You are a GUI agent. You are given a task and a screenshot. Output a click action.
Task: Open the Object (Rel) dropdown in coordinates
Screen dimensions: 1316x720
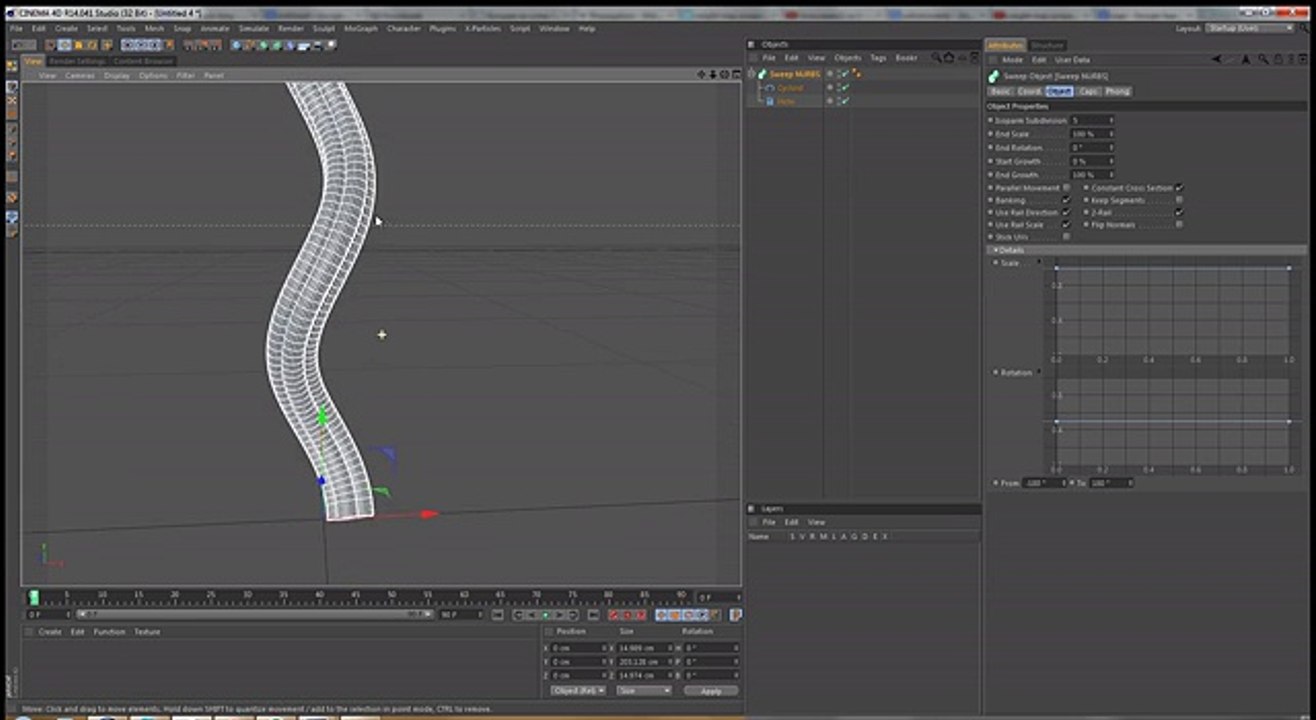[578, 691]
